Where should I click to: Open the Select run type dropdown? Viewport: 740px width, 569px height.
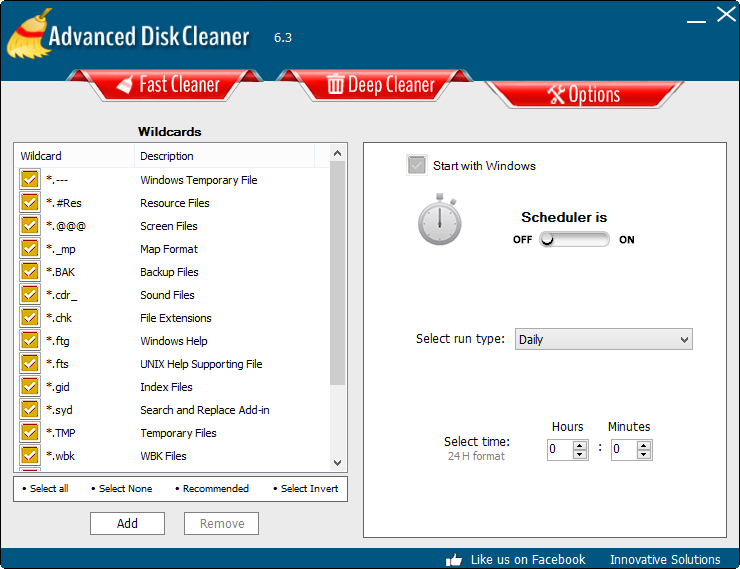click(x=604, y=339)
